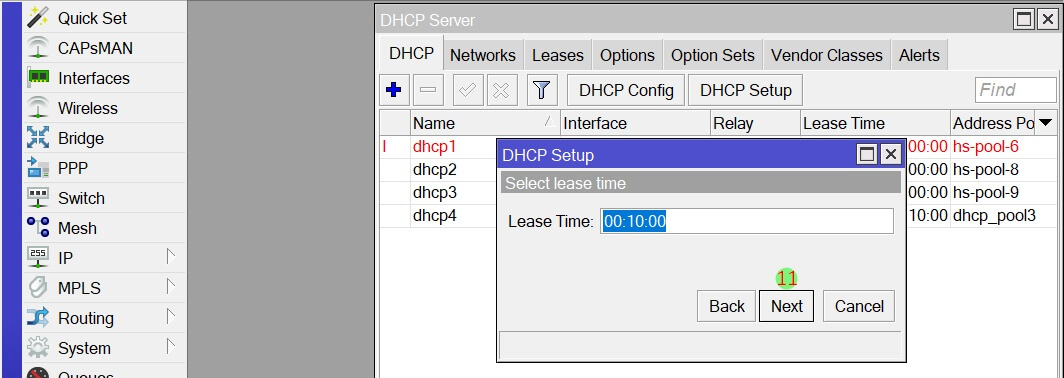Enable the selected entry with checkmark icon
The height and width of the screenshot is (378, 1064).
467,90
